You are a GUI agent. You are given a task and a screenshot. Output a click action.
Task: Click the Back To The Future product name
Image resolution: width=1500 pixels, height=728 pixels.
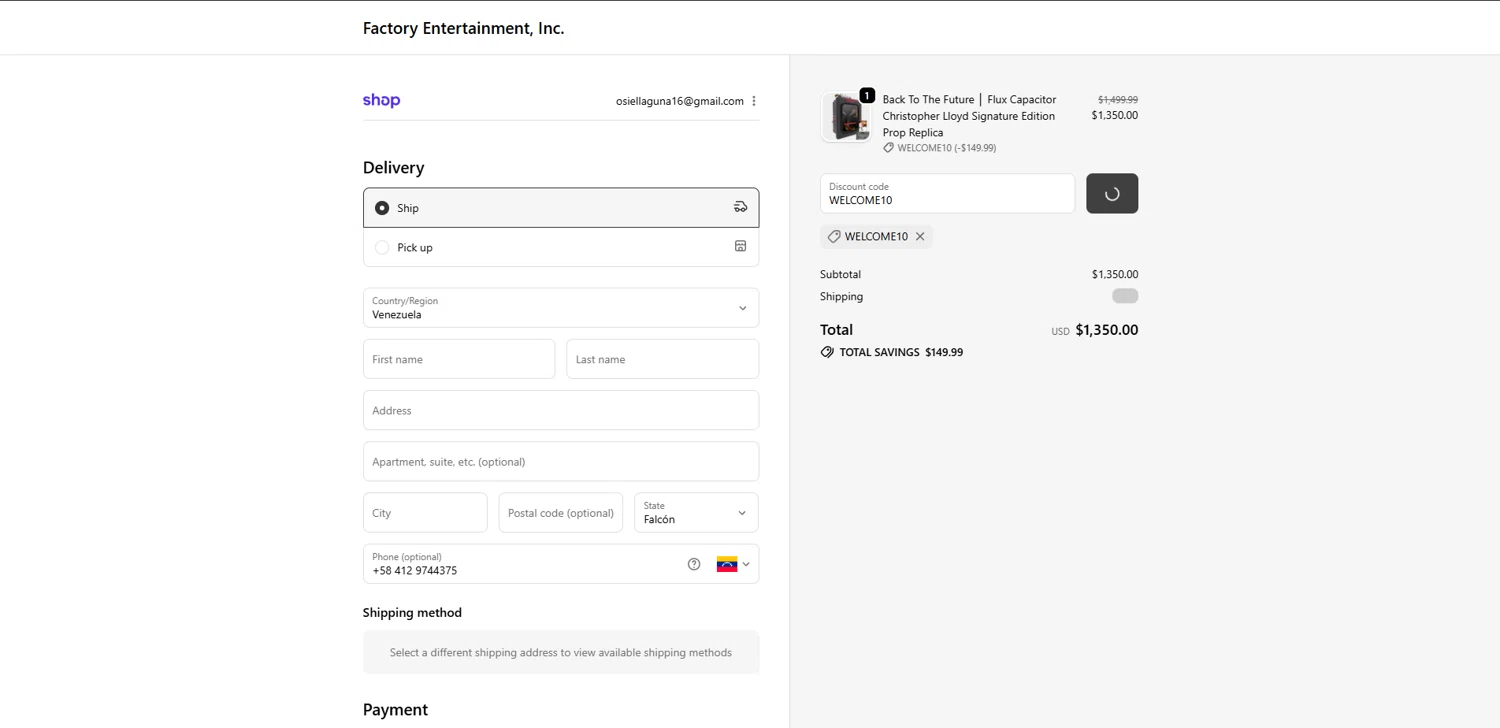click(x=969, y=116)
